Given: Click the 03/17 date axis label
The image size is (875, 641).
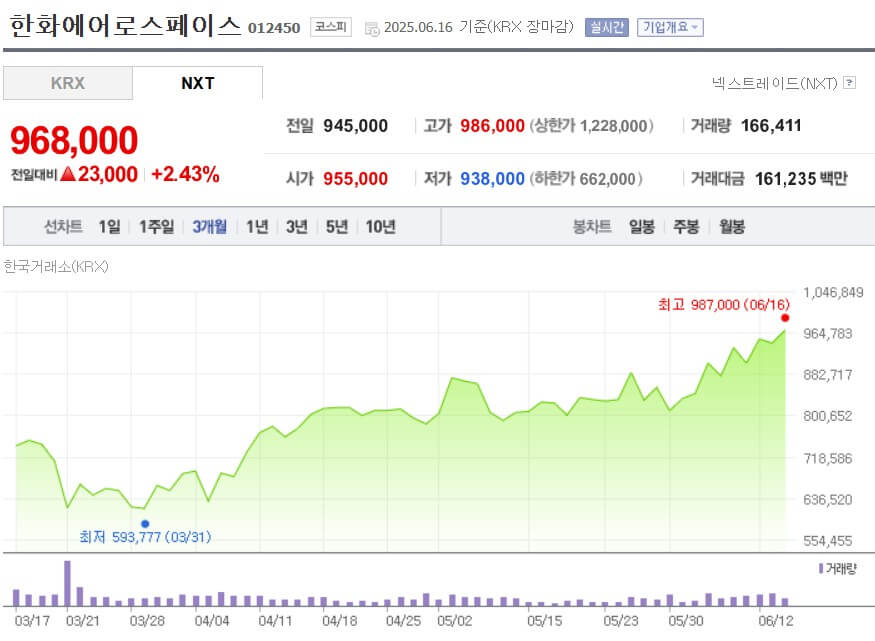Looking at the screenshot, I should (x=32, y=620).
